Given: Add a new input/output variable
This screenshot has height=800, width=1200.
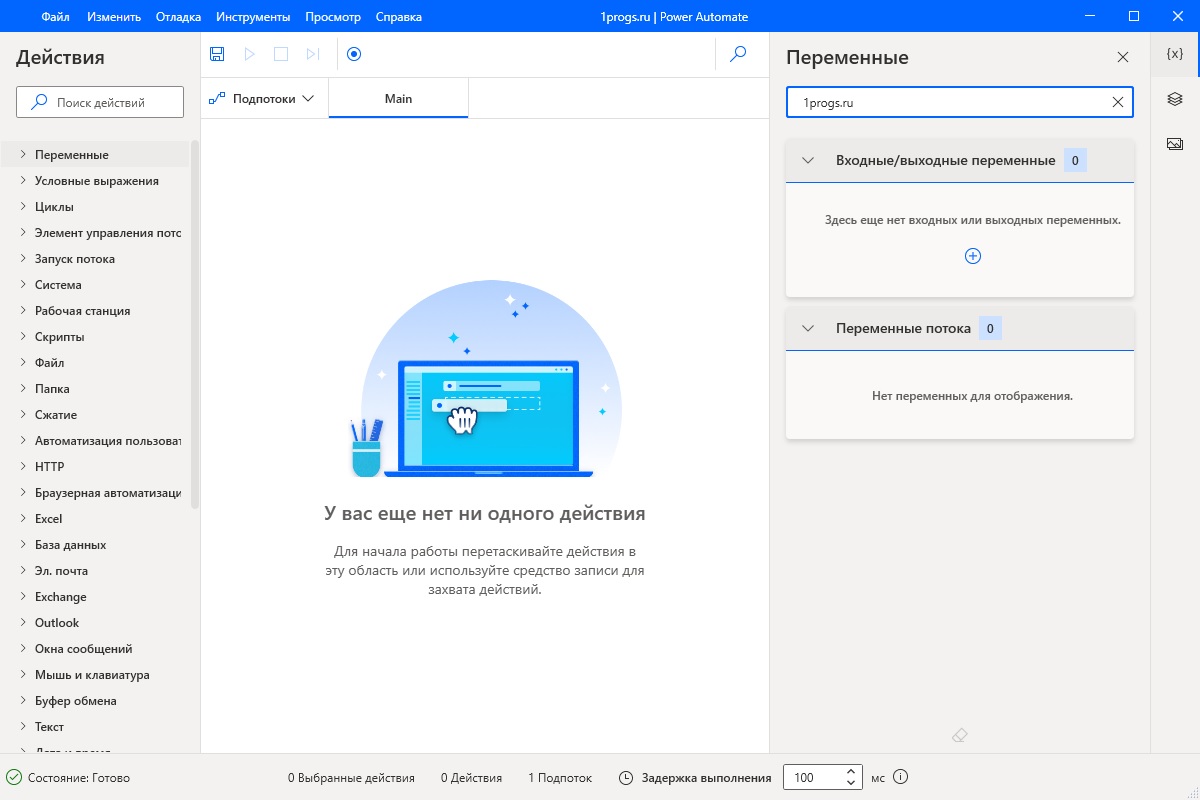Looking at the screenshot, I should [x=972, y=256].
